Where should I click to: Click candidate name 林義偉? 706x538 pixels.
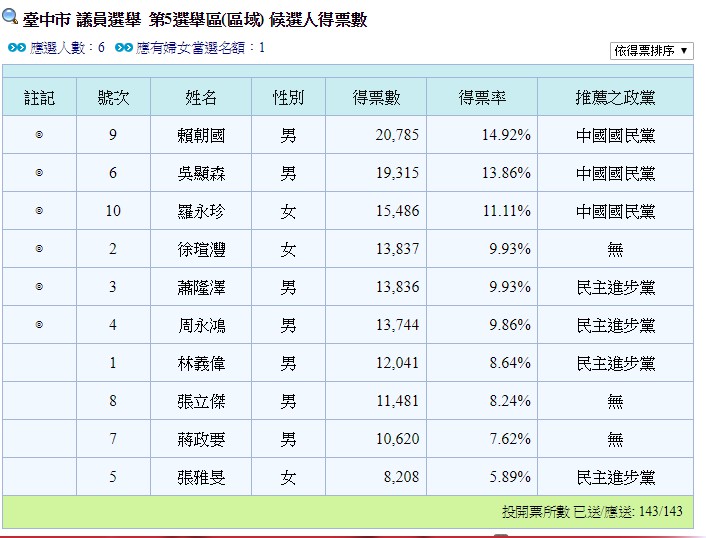click(201, 364)
